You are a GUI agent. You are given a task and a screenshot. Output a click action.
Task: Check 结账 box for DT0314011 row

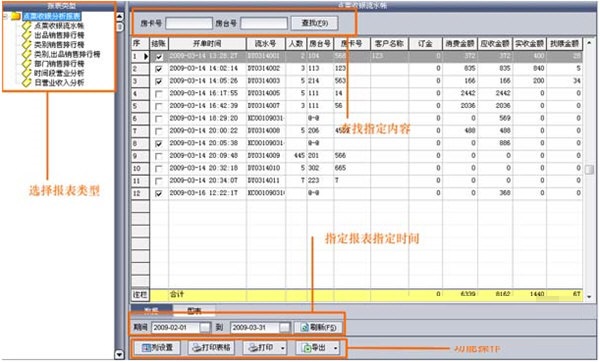click(x=159, y=181)
